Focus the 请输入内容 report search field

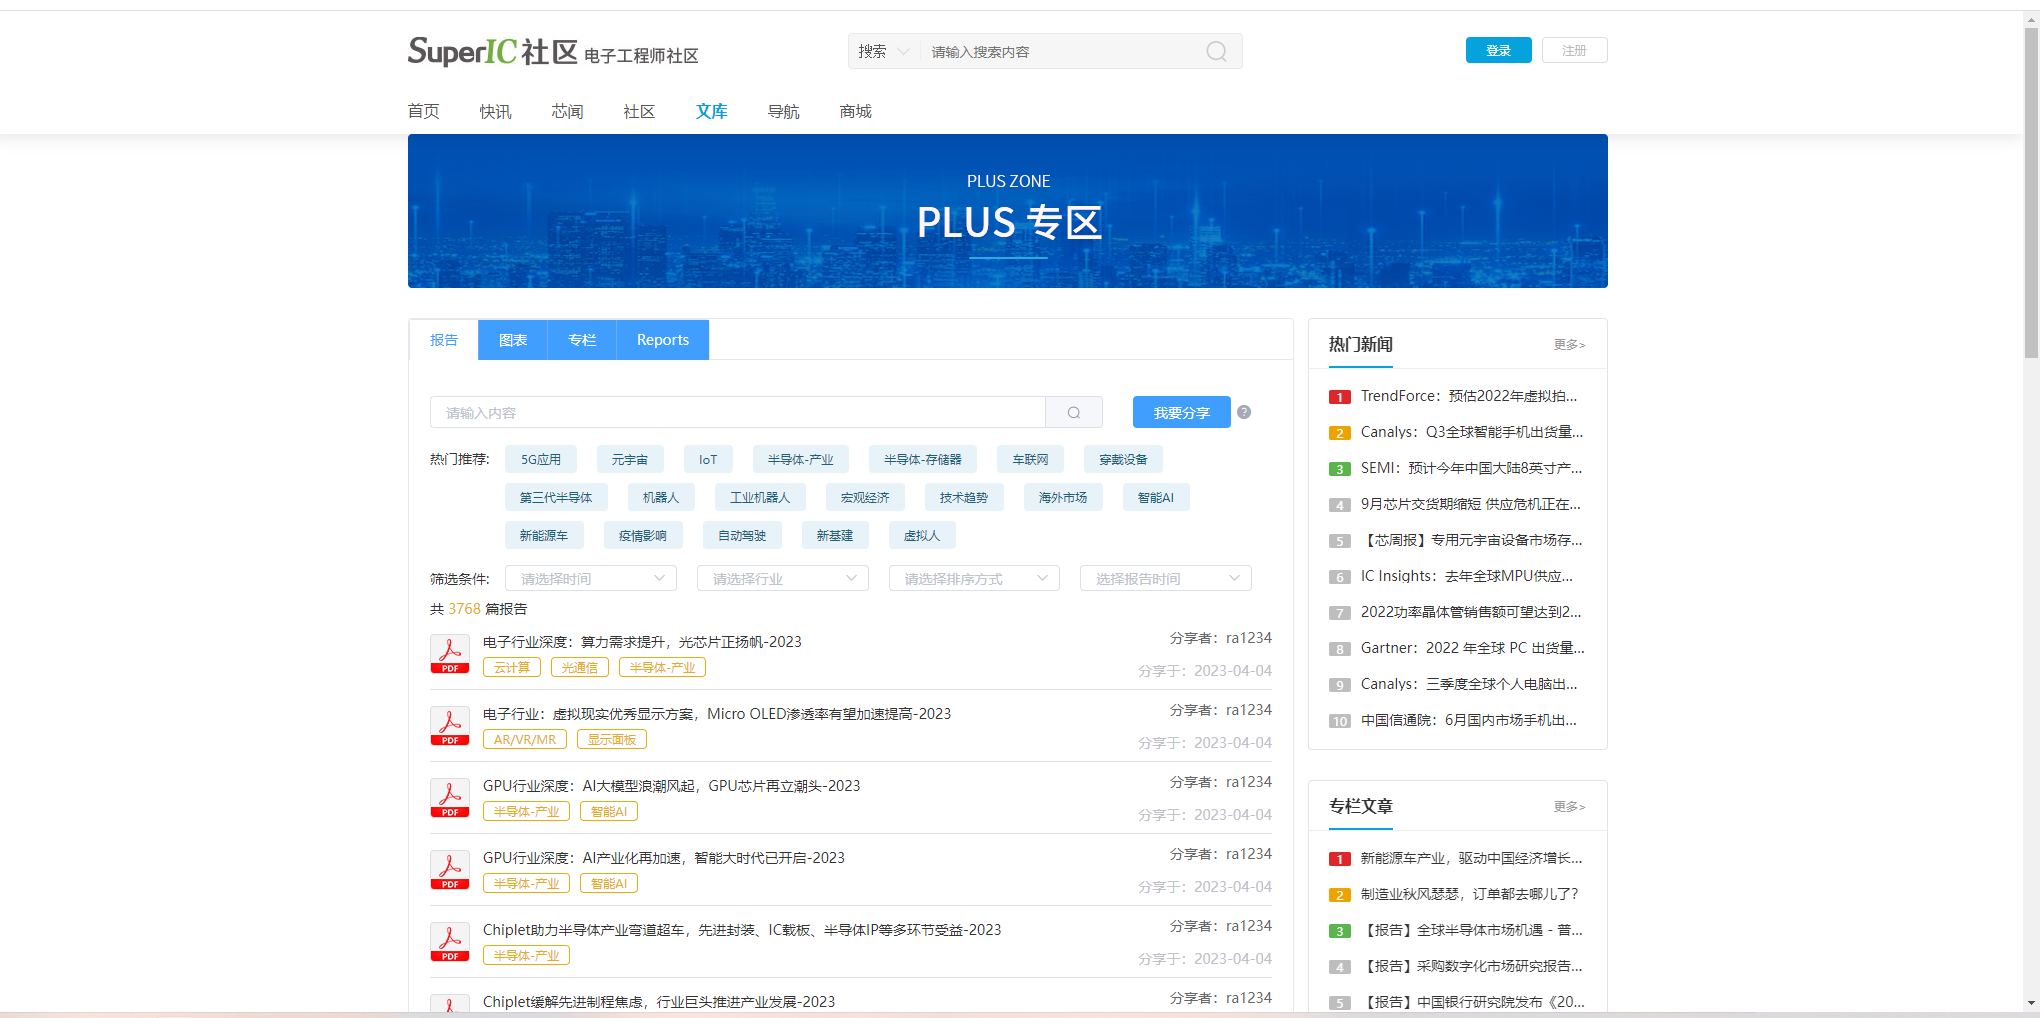click(x=738, y=412)
